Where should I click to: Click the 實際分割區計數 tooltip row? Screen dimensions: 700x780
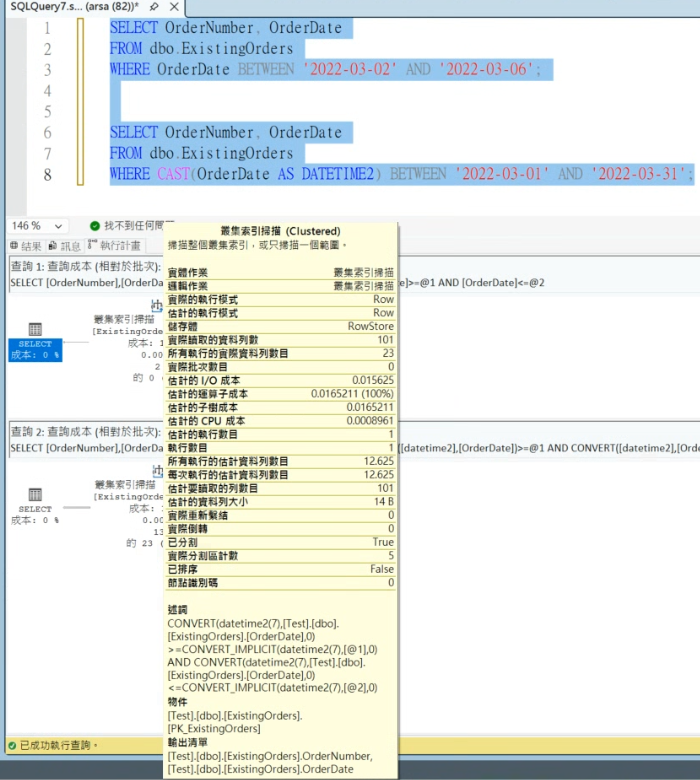pos(281,556)
